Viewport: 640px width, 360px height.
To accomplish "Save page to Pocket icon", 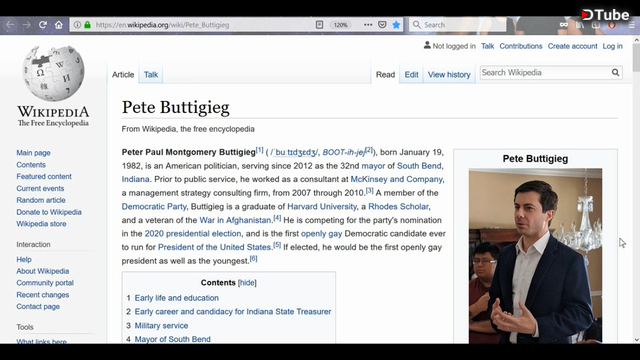I will (382, 25).
